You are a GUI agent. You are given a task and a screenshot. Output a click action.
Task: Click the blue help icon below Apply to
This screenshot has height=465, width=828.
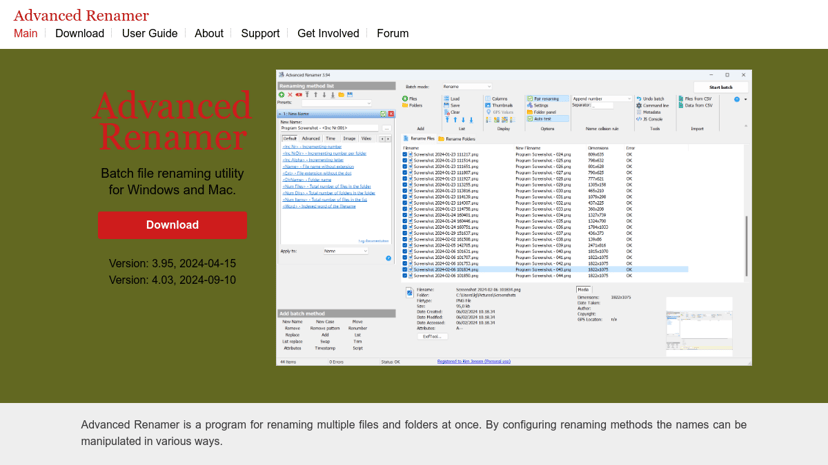pyautogui.click(x=388, y=258)
